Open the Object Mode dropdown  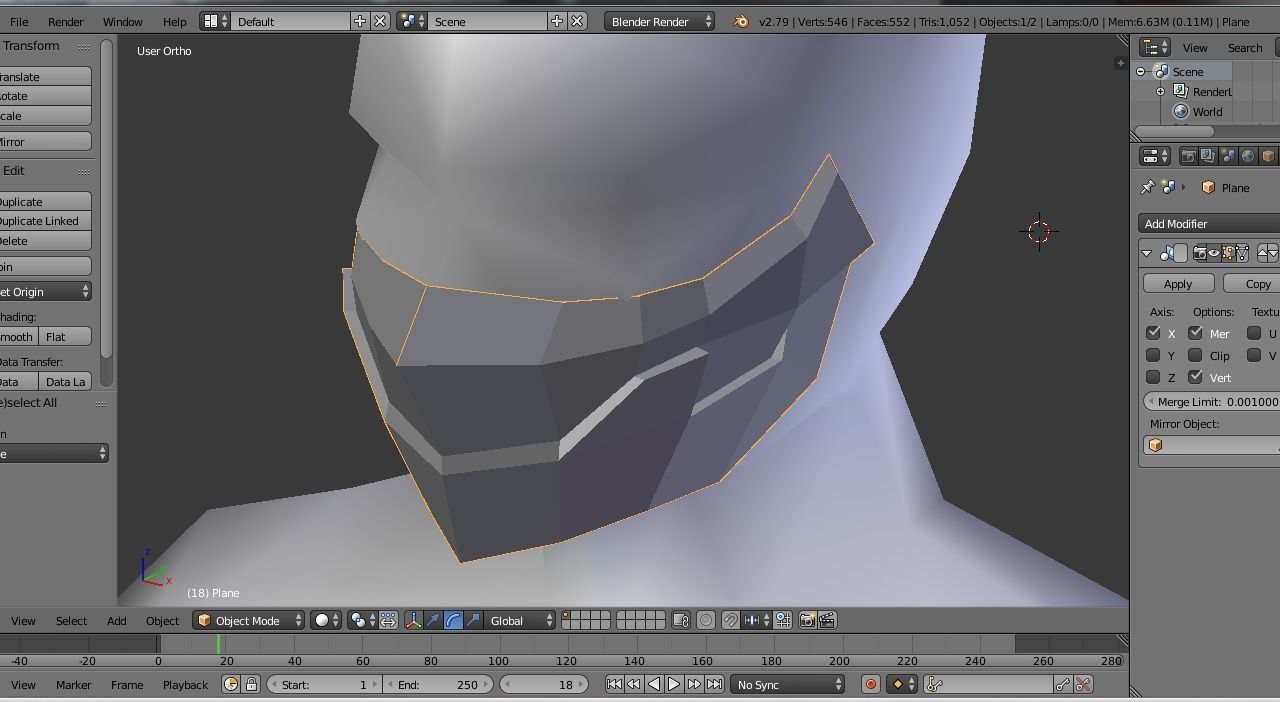249,621
